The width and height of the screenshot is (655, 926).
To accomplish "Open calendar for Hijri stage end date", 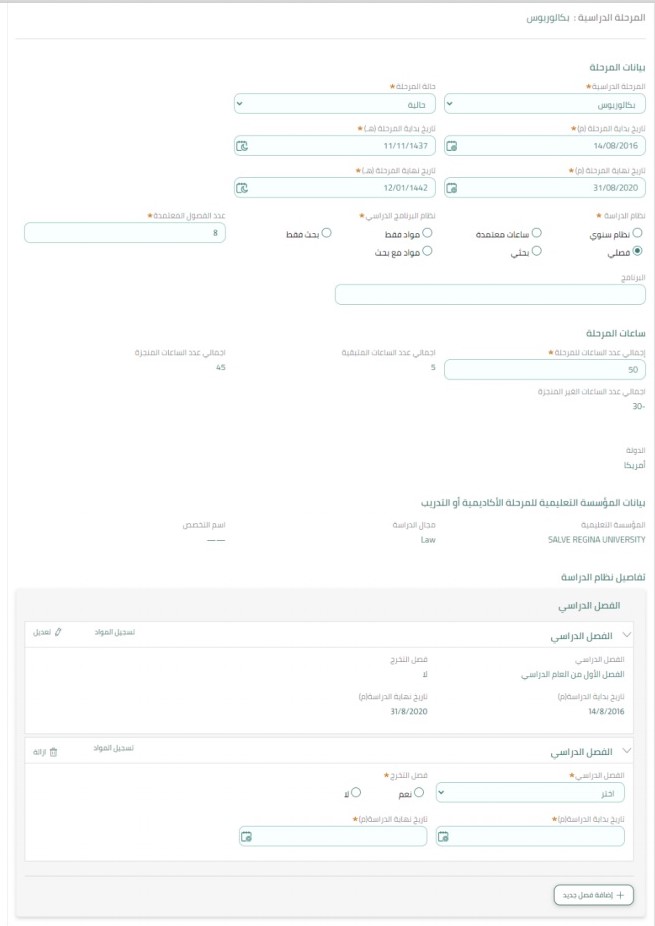I will [241, 188].
